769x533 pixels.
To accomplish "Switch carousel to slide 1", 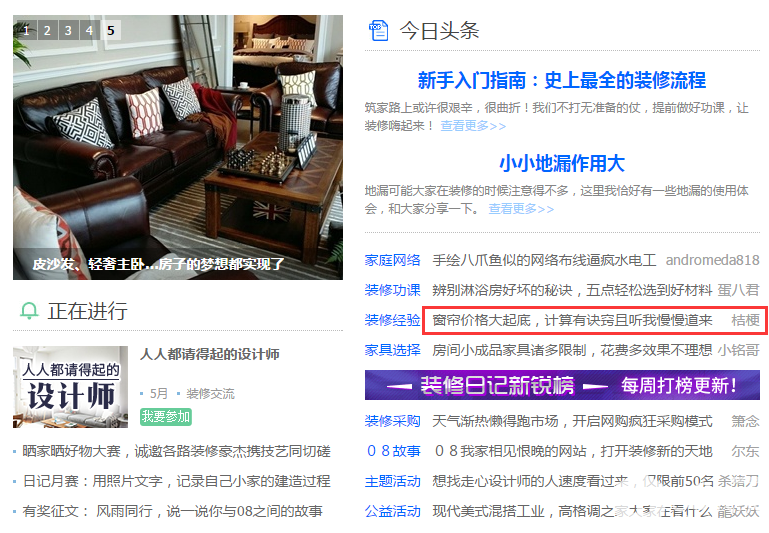I will (26, 30).
